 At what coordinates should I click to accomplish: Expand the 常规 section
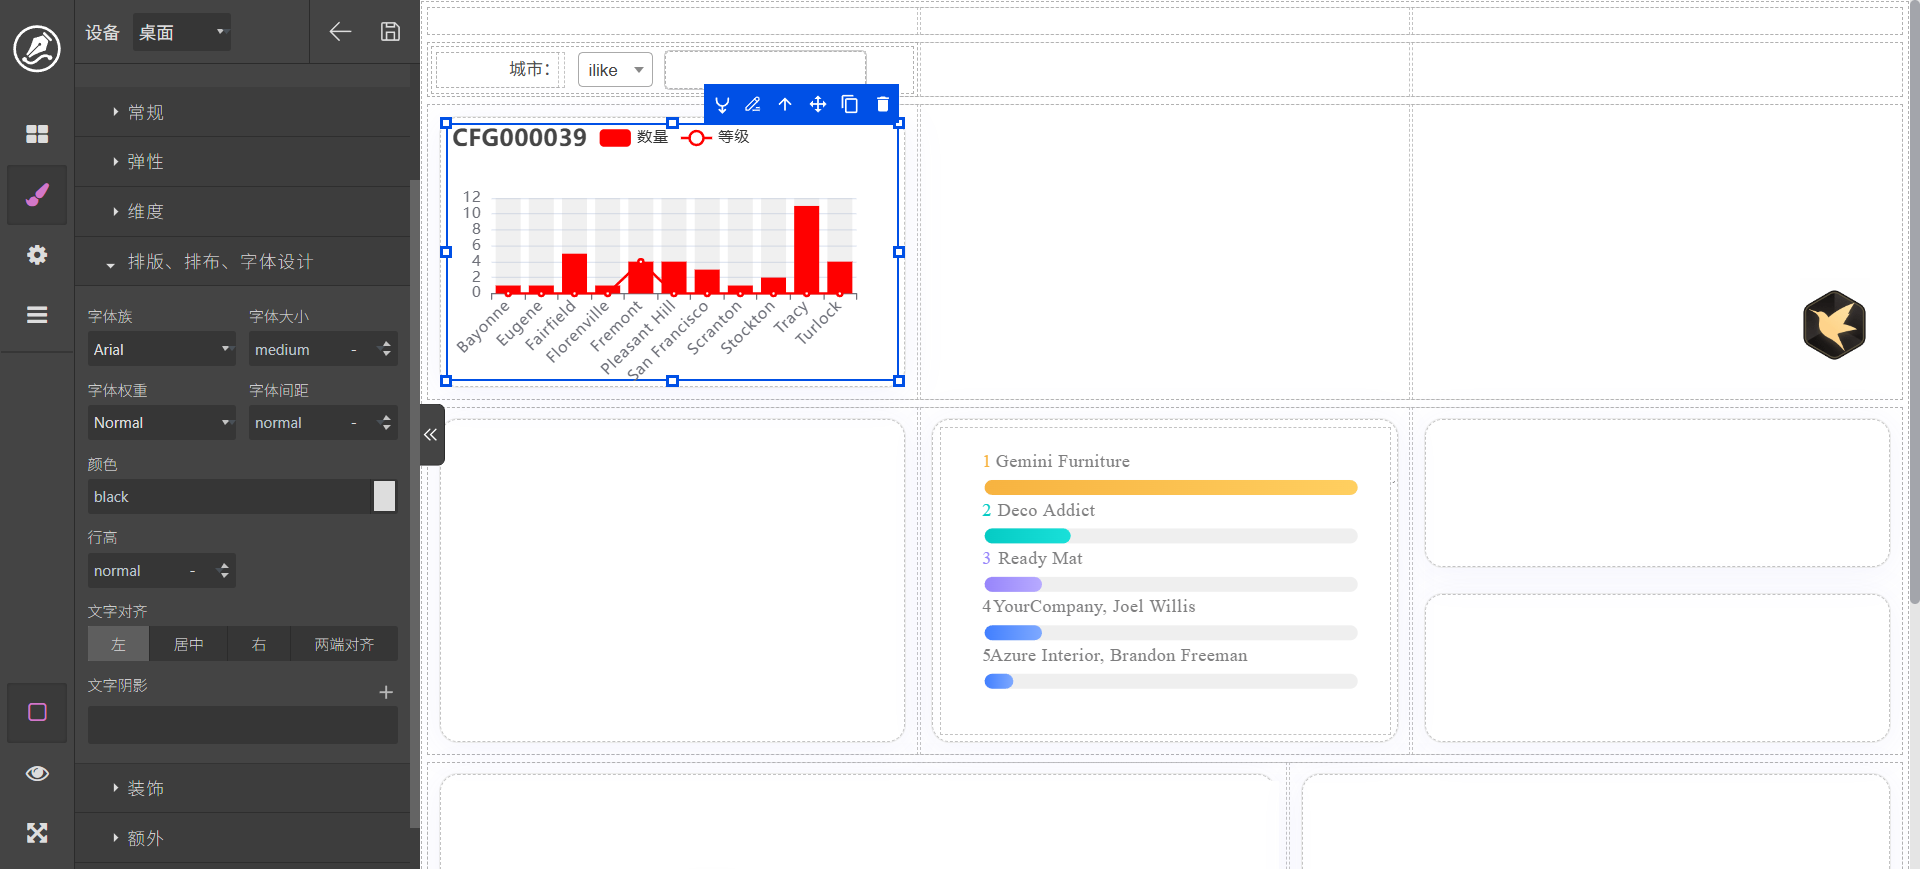point(145,112)
